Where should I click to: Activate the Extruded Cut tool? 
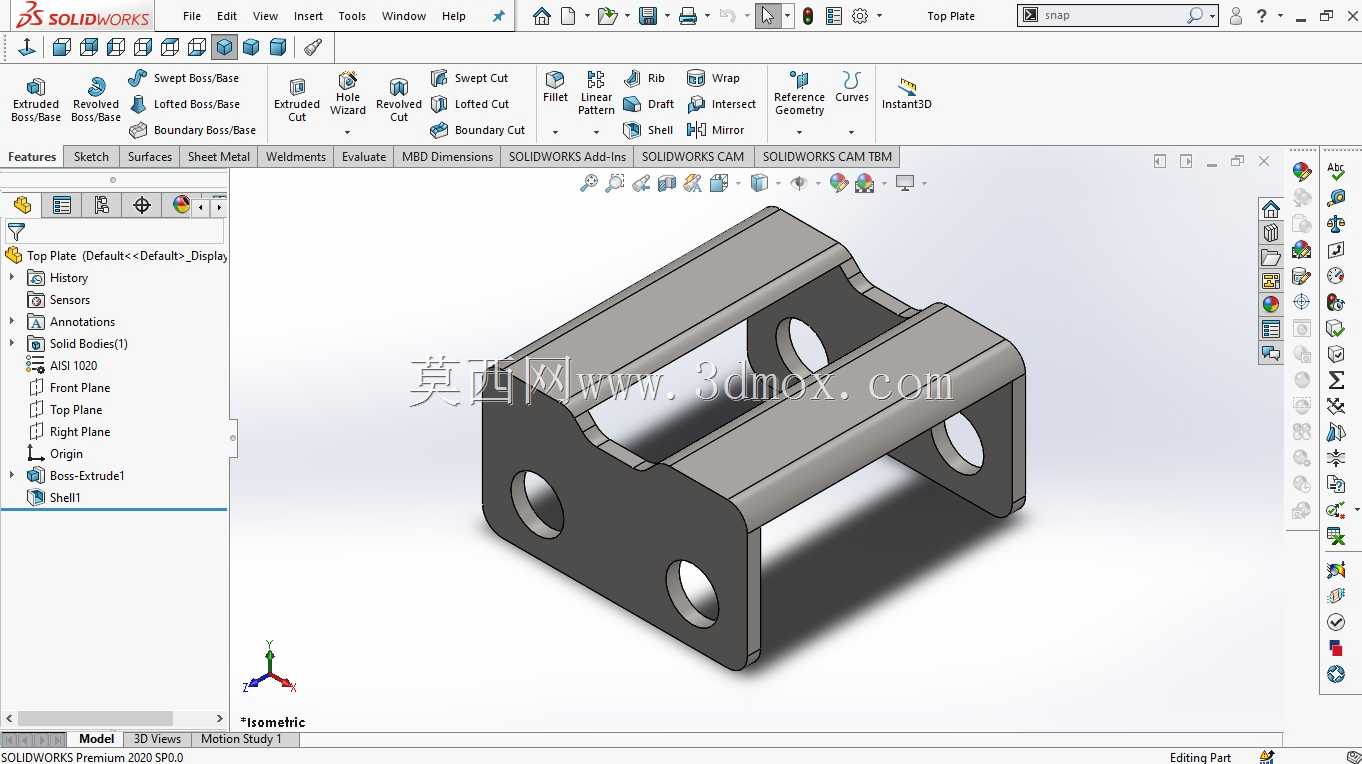point(297,100)
